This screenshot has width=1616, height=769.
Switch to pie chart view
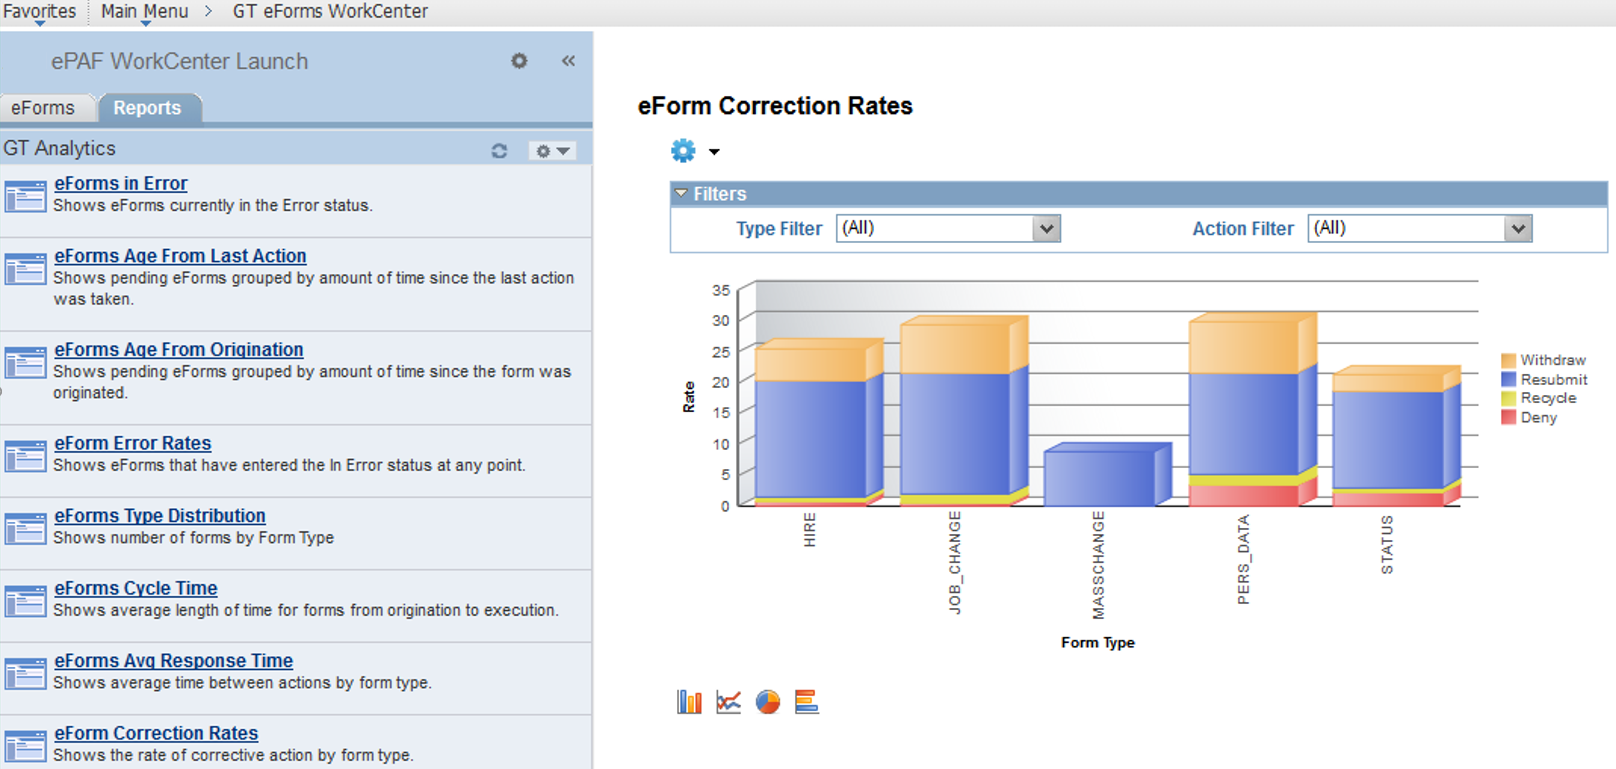click(x=767, y=702)
